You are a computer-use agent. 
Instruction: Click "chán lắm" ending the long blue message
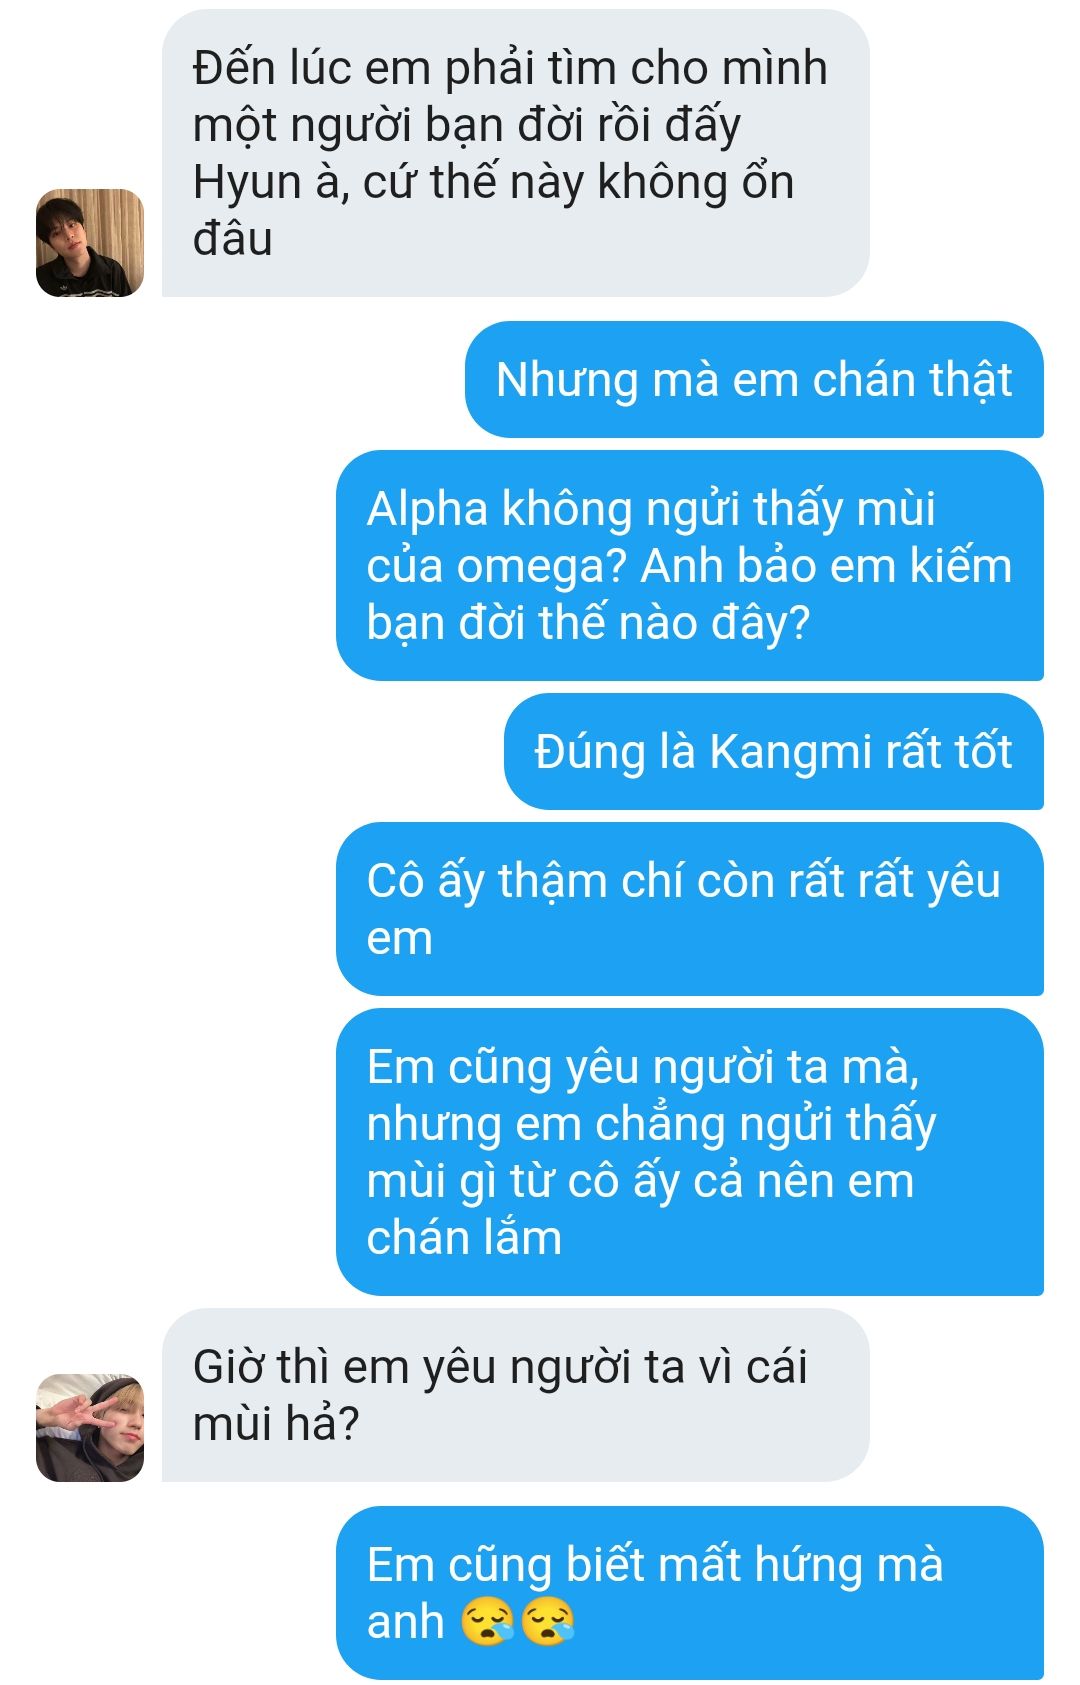[464, 1239]
